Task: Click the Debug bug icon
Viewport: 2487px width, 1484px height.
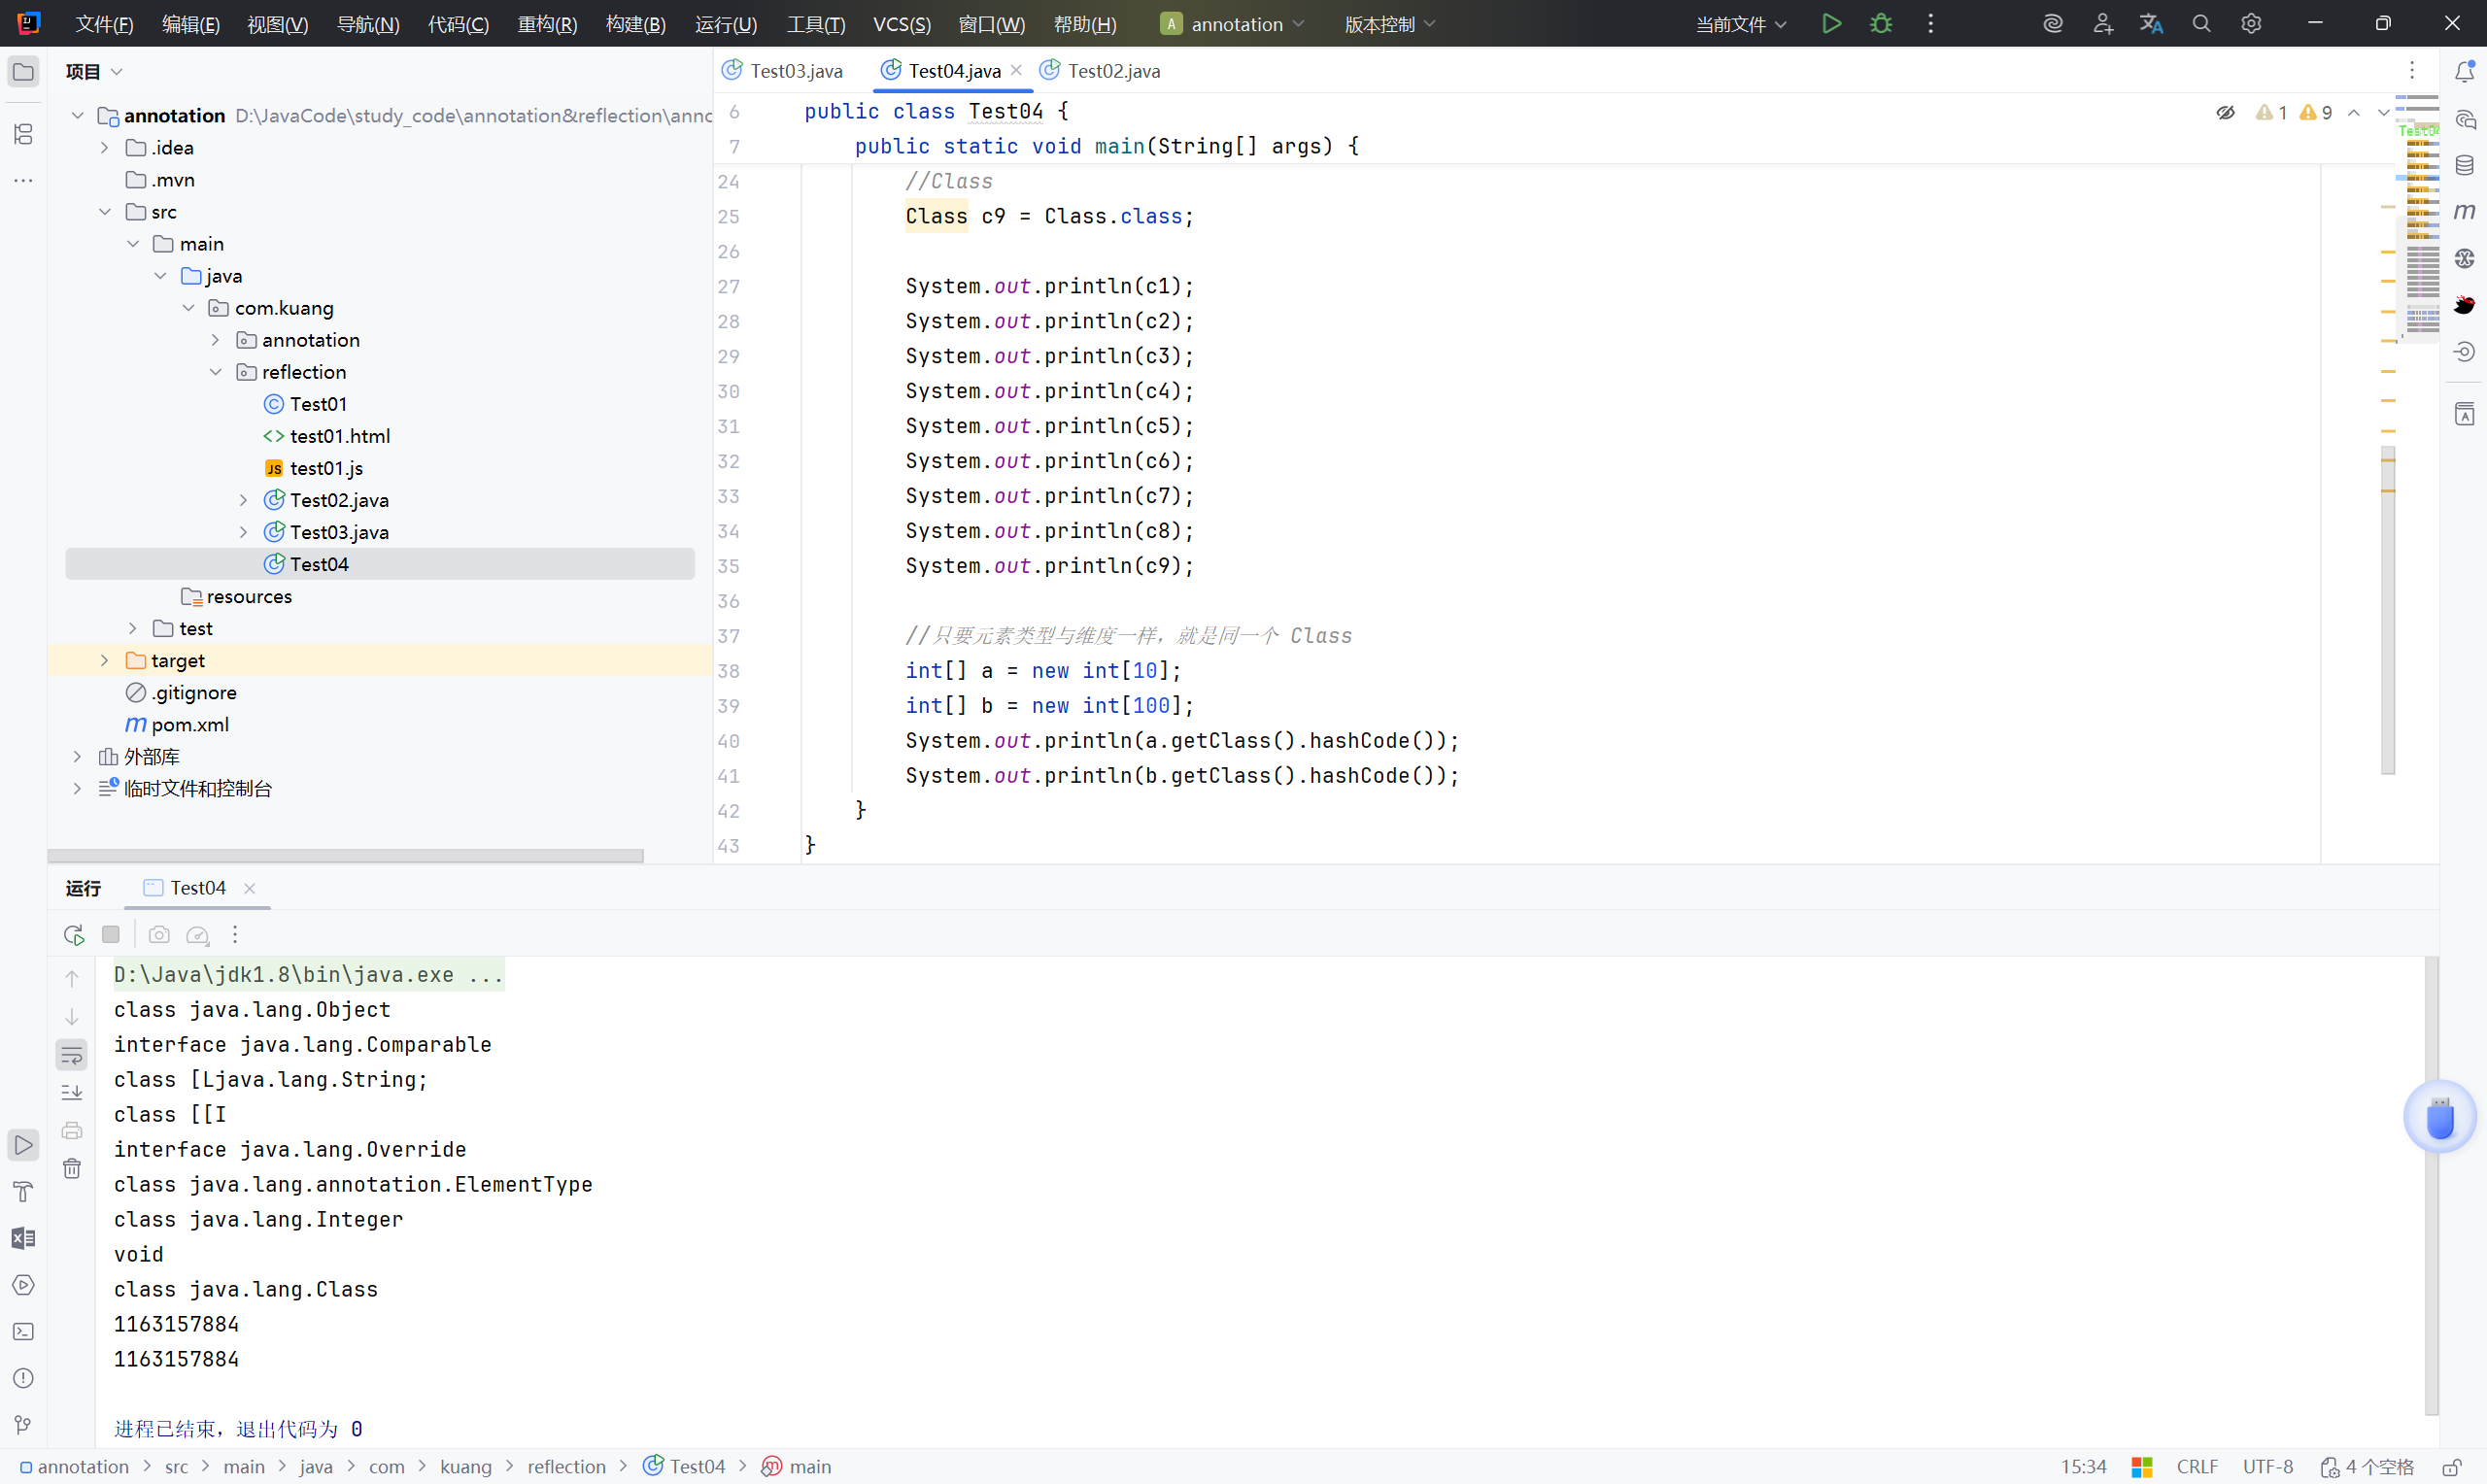Action: click(x=1881, y=24)
